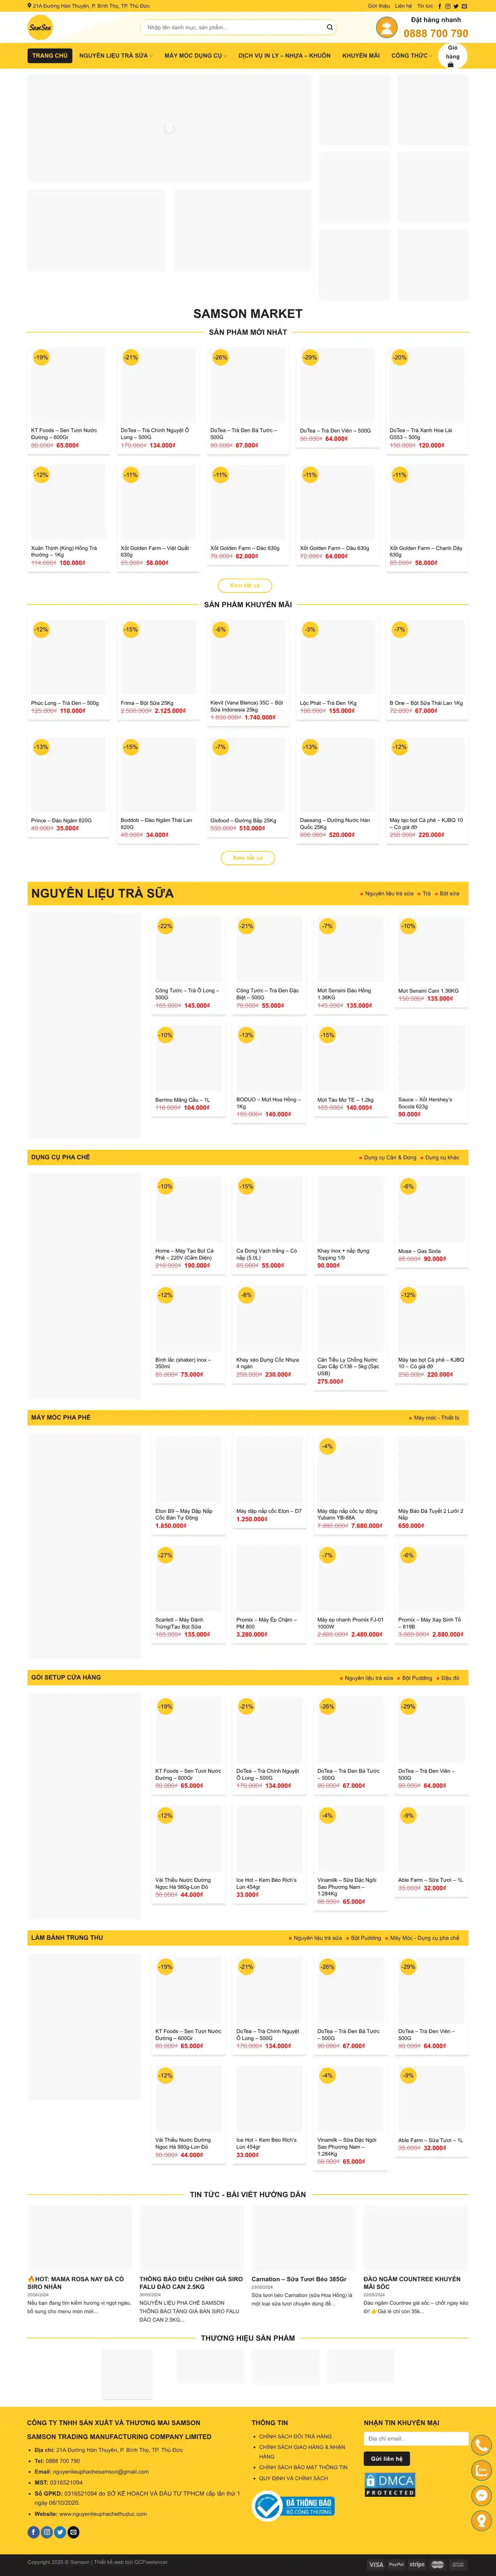496x2576 pixels.
Task: Click the SamSon logo in the header
Action: click(x=40, y=27)
